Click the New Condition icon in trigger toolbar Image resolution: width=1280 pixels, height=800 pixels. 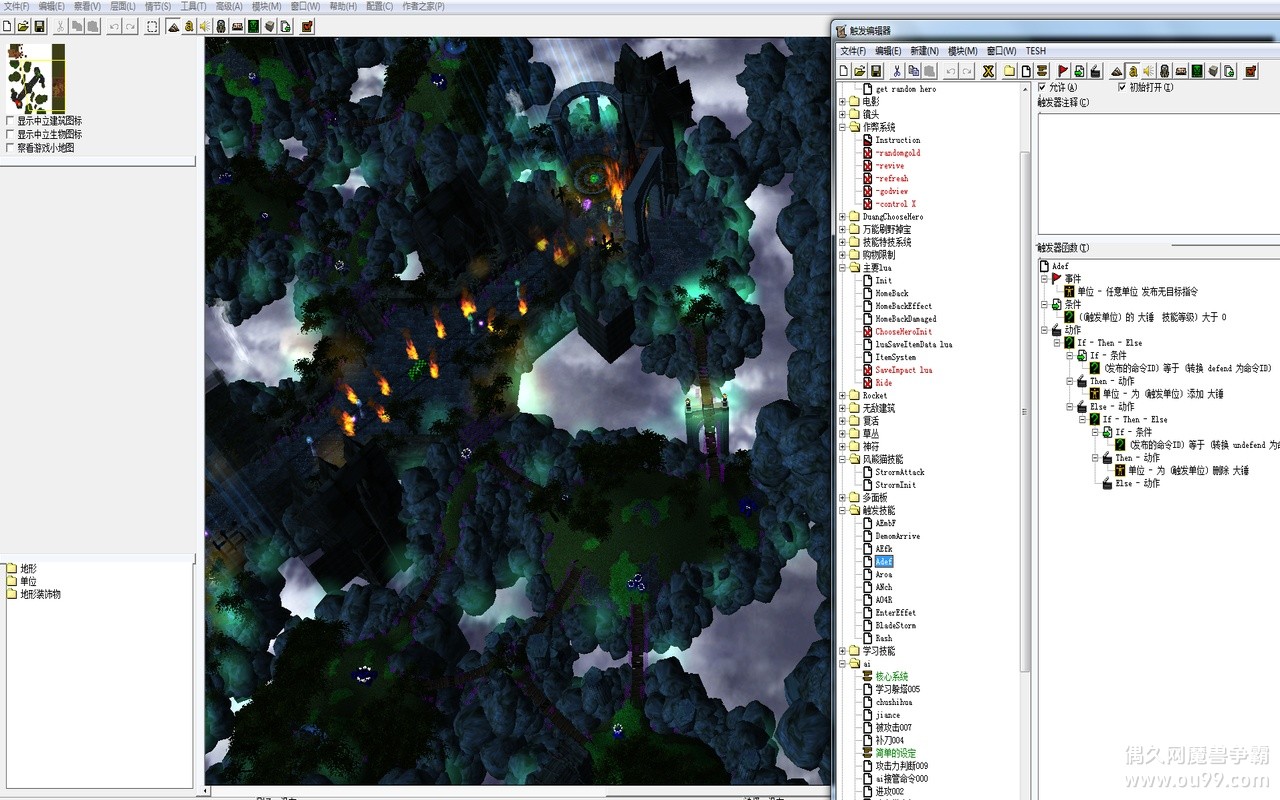pos(1079,71)
